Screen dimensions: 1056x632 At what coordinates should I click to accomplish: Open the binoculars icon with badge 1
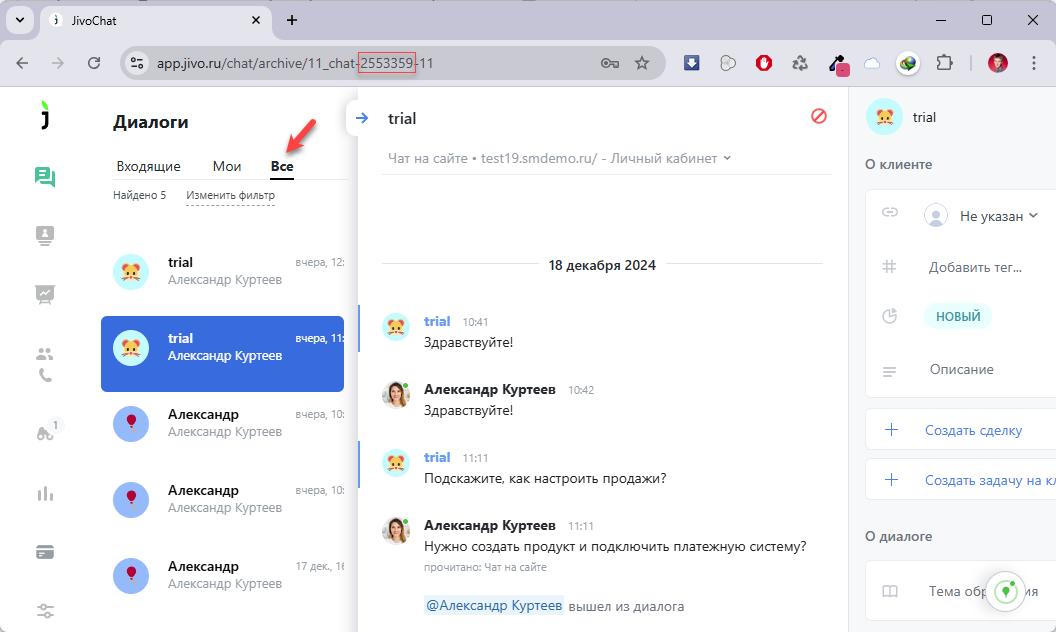coord(45,433)
